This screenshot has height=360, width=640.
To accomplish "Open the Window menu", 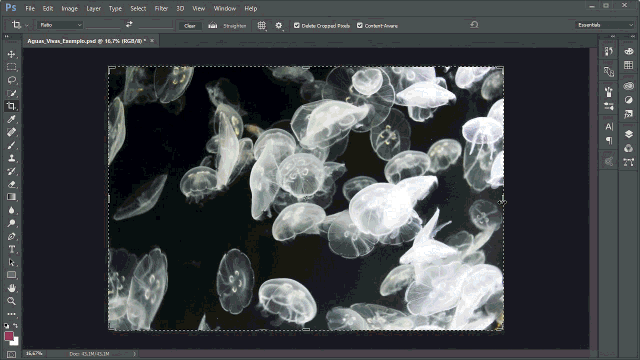I will (x=224, y=8).
